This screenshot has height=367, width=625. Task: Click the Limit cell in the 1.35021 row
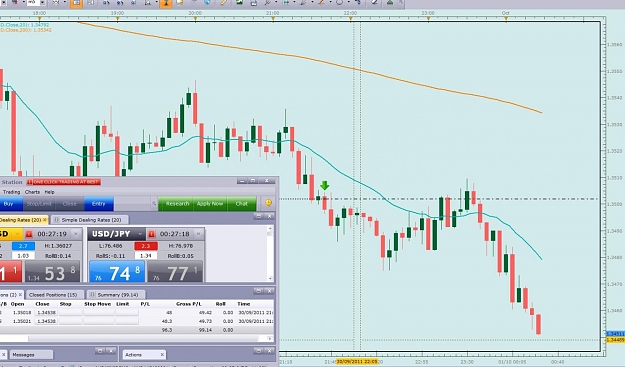pyautogui.click(x=127, y=321)
